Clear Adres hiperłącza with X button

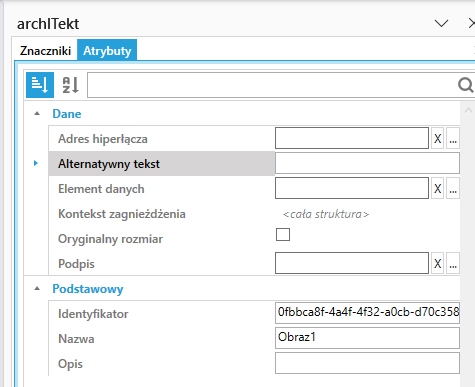[x=437, y=138]
